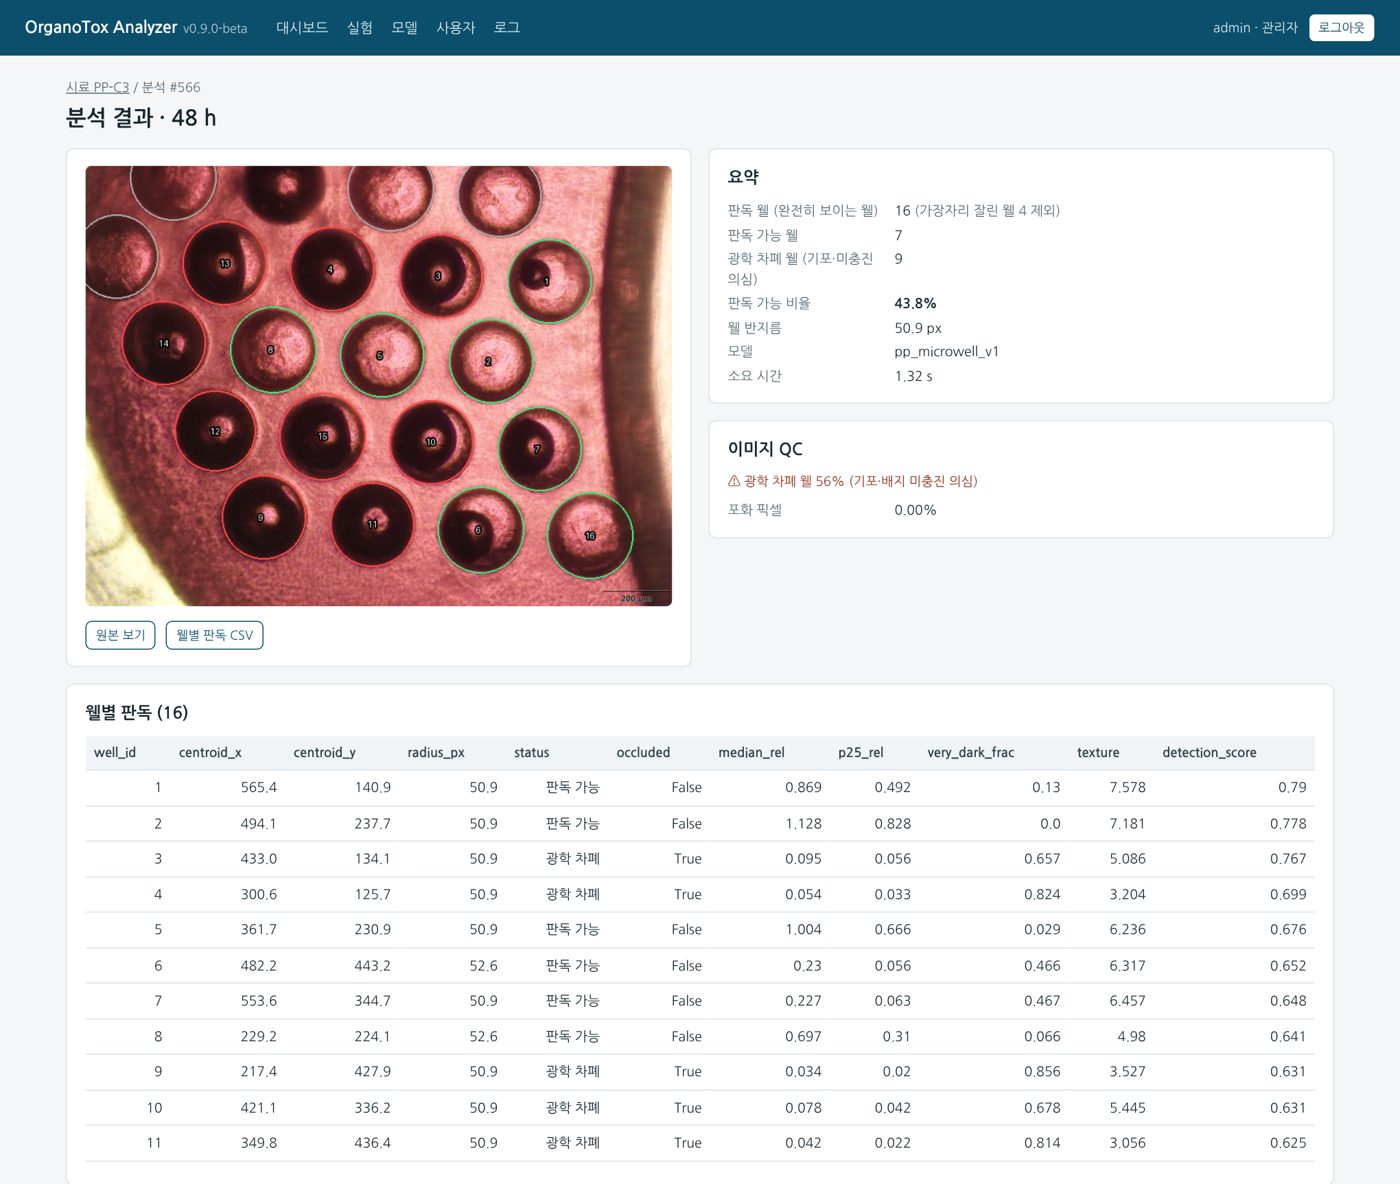The width and height of the screenshot is (1400, 1184).
Task: Download the 웰별 판독 CSV
Action: (214, 635)
